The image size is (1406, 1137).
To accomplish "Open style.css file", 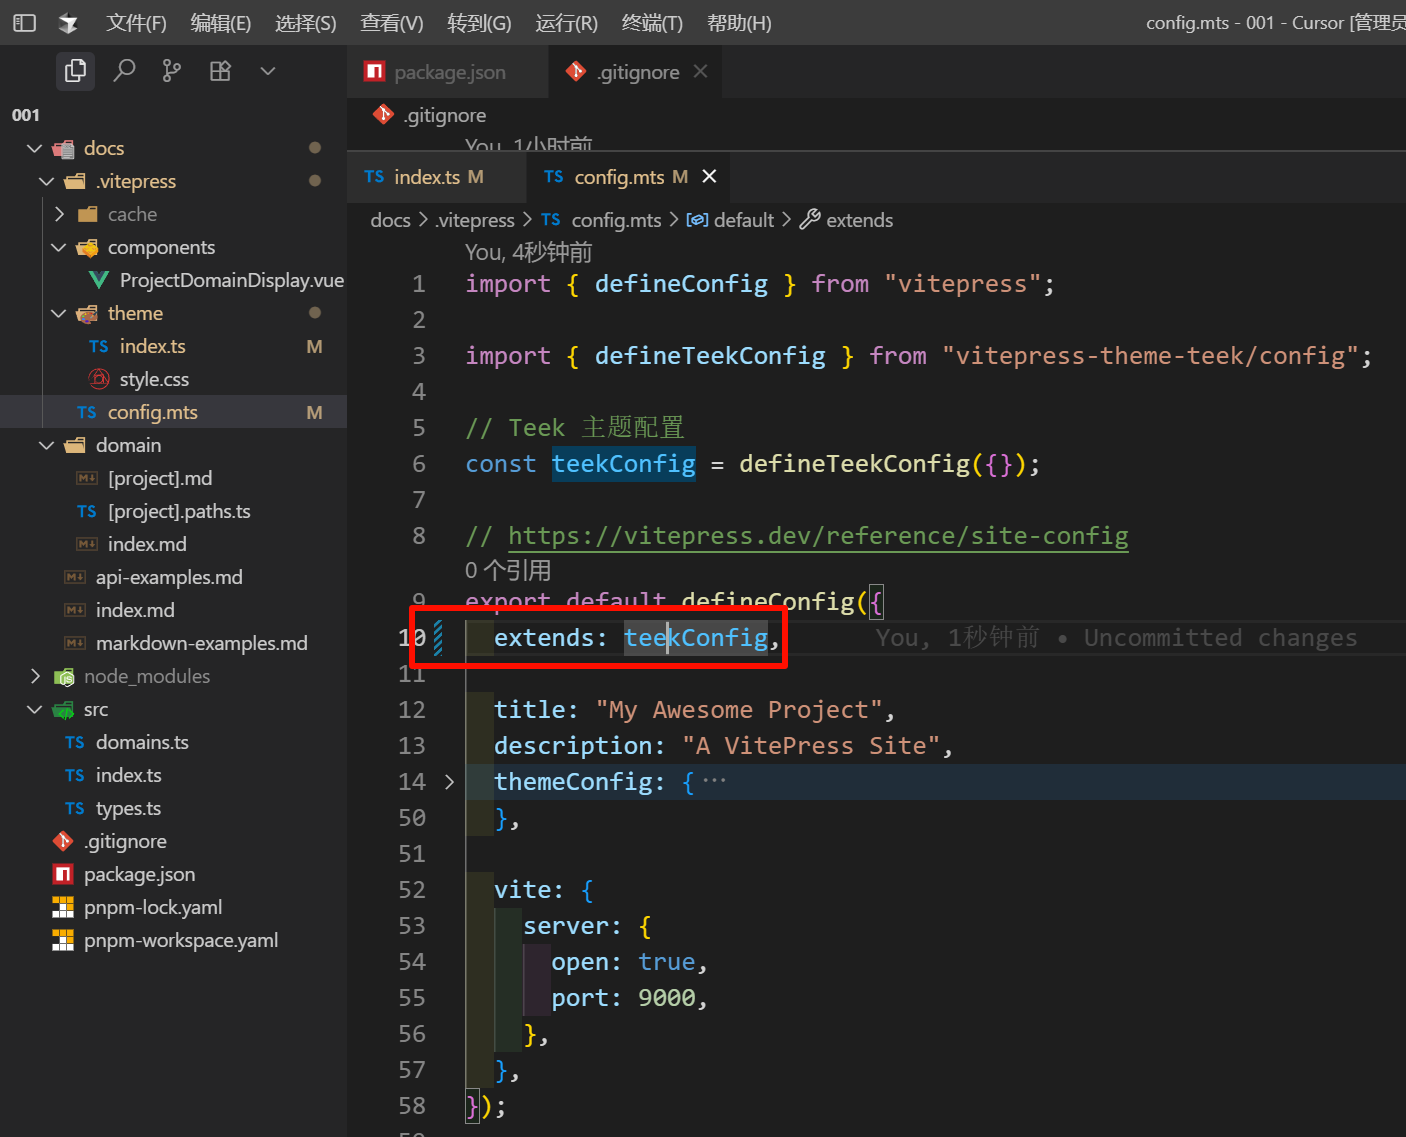I will [x=154, y=379].
